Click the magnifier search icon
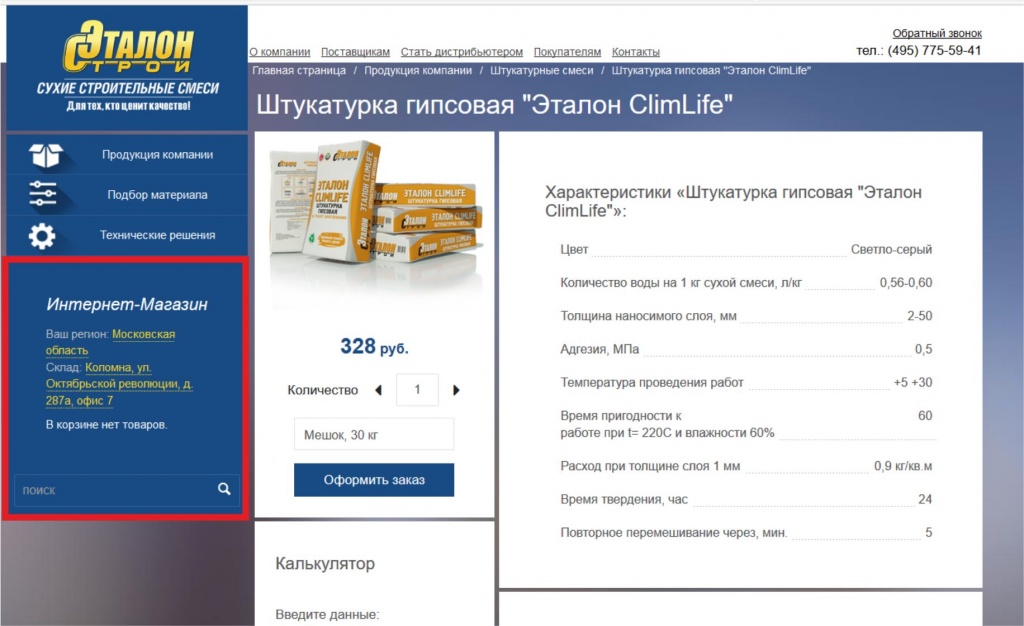This screenshot has width=1024, height=626. 224,489
